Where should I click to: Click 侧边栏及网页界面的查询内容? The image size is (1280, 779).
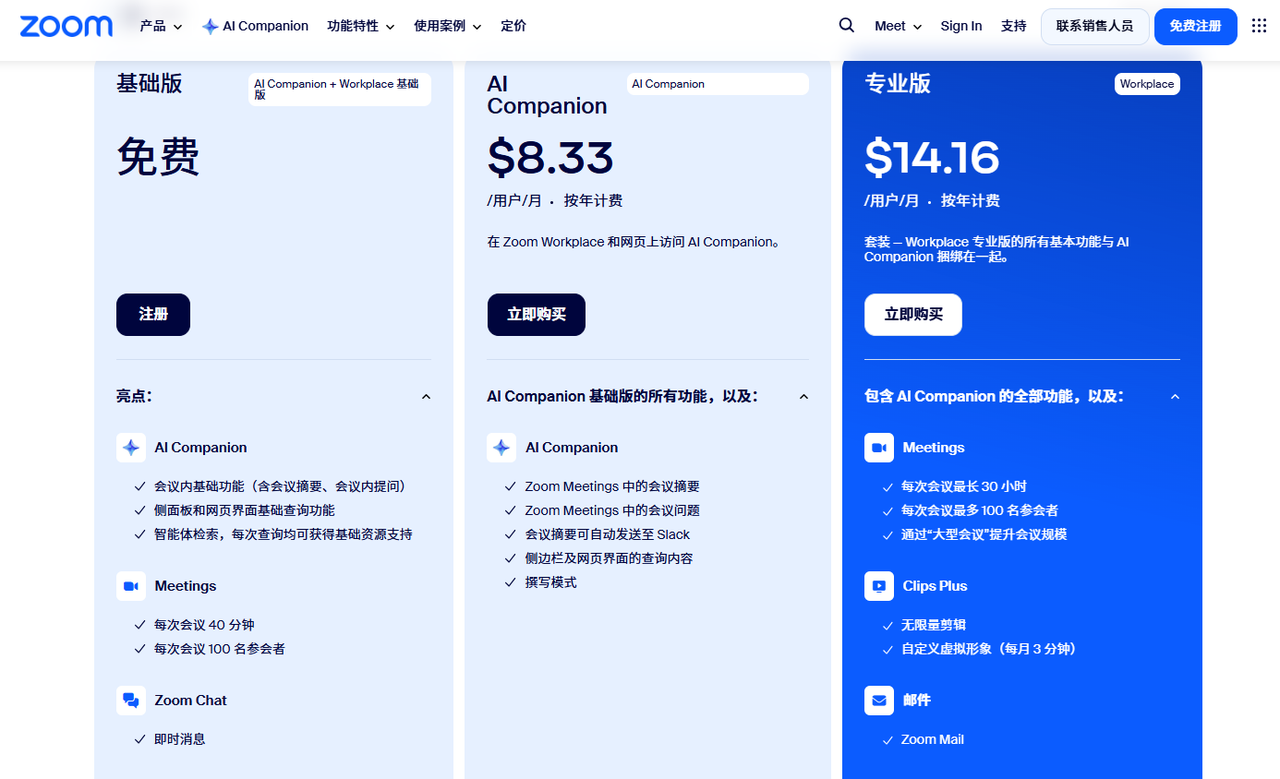(609, 559)
